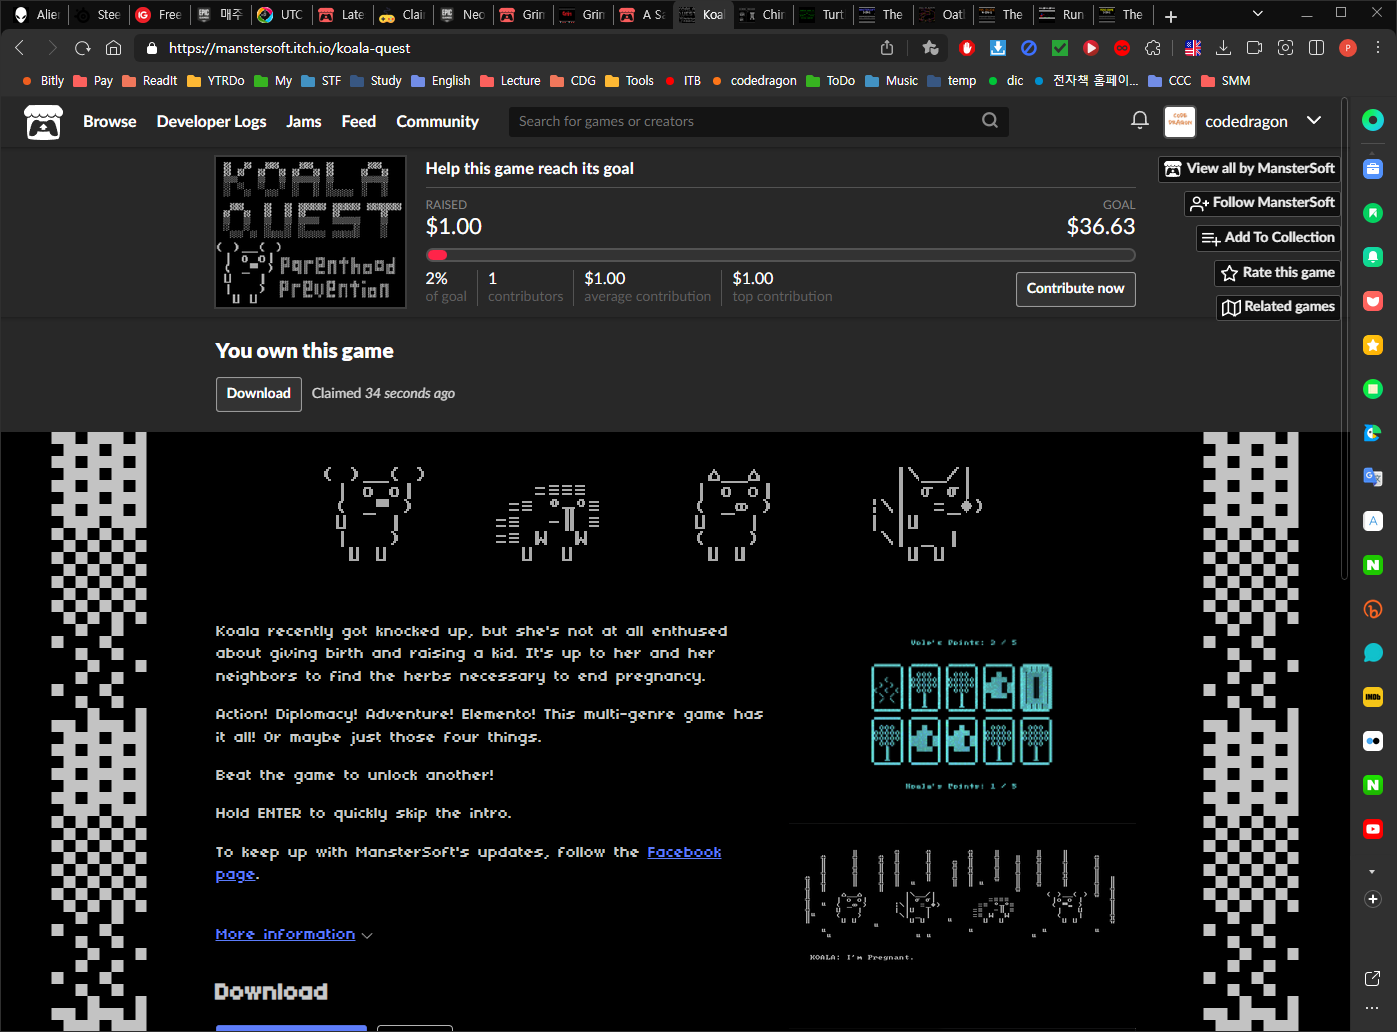This screenshot has width=1397, height=1032.
Task: Open the extensions puzzle piece menu
Action: pos(1153,48)
